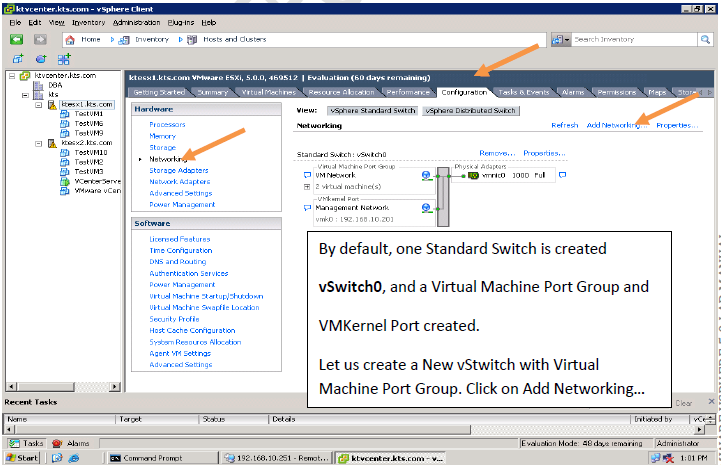Click the vmnic0 physical adapter icon
Viewport: 721px width, 465px height.
(473, 175)
